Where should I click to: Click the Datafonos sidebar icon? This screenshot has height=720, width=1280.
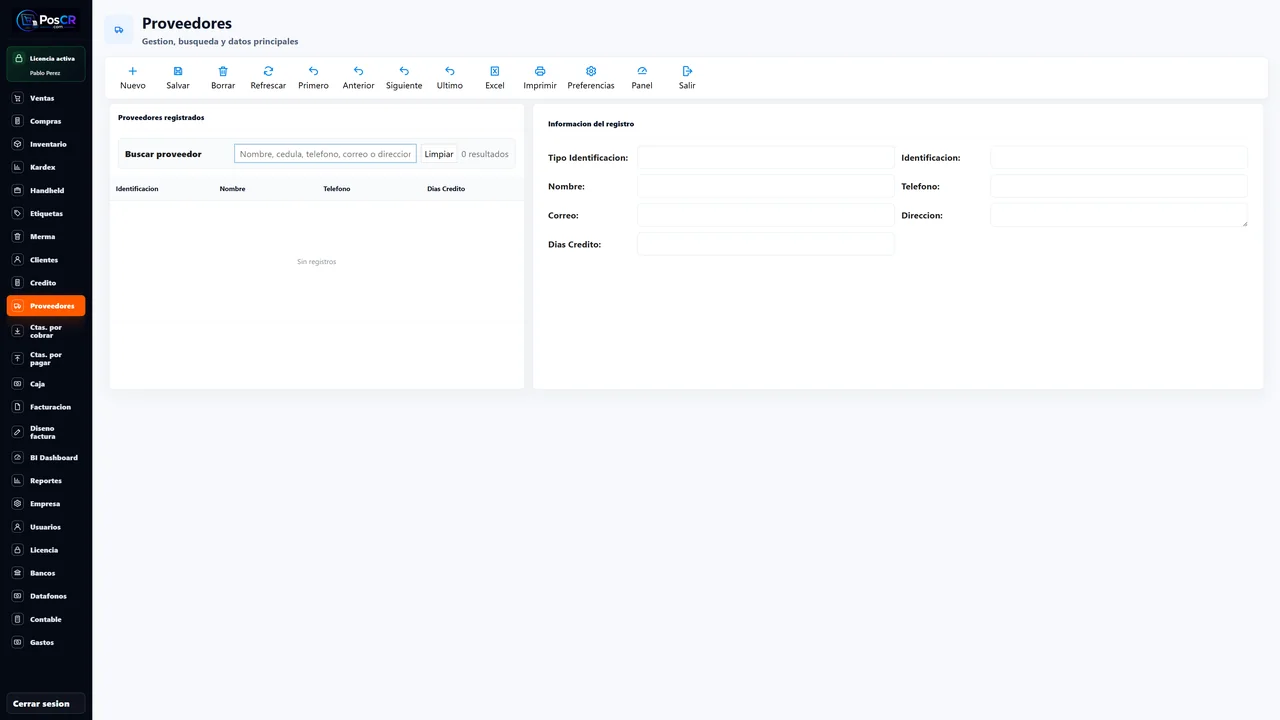[18, 596]
